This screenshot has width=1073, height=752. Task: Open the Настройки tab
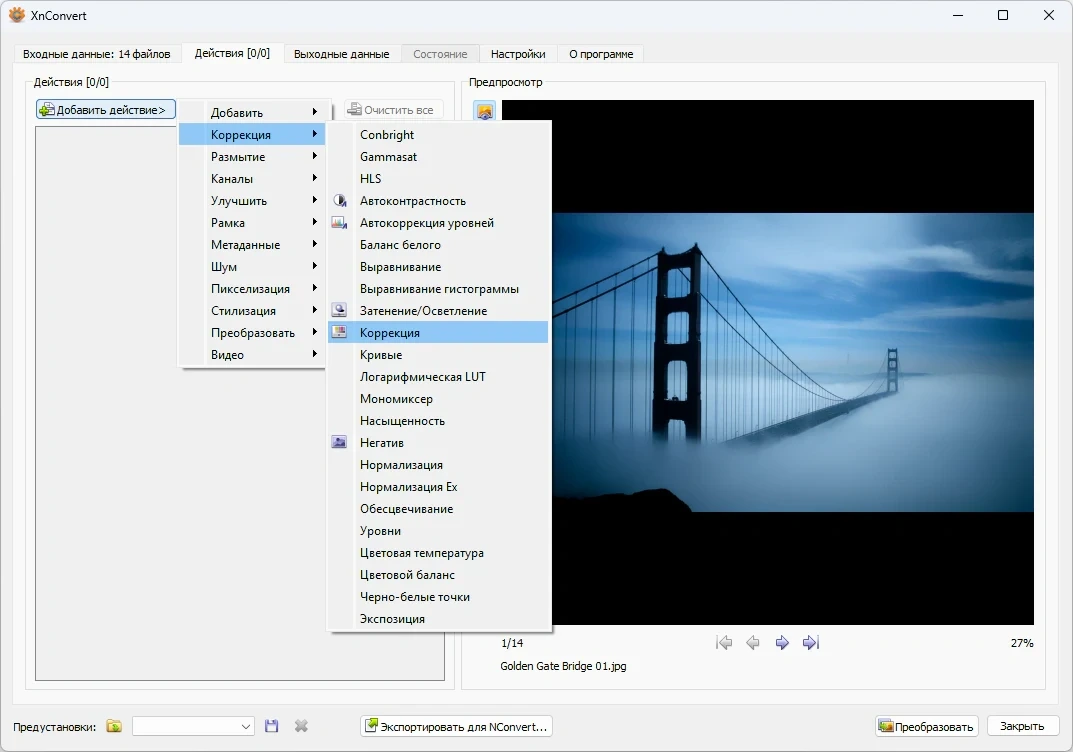coord(518,54)
